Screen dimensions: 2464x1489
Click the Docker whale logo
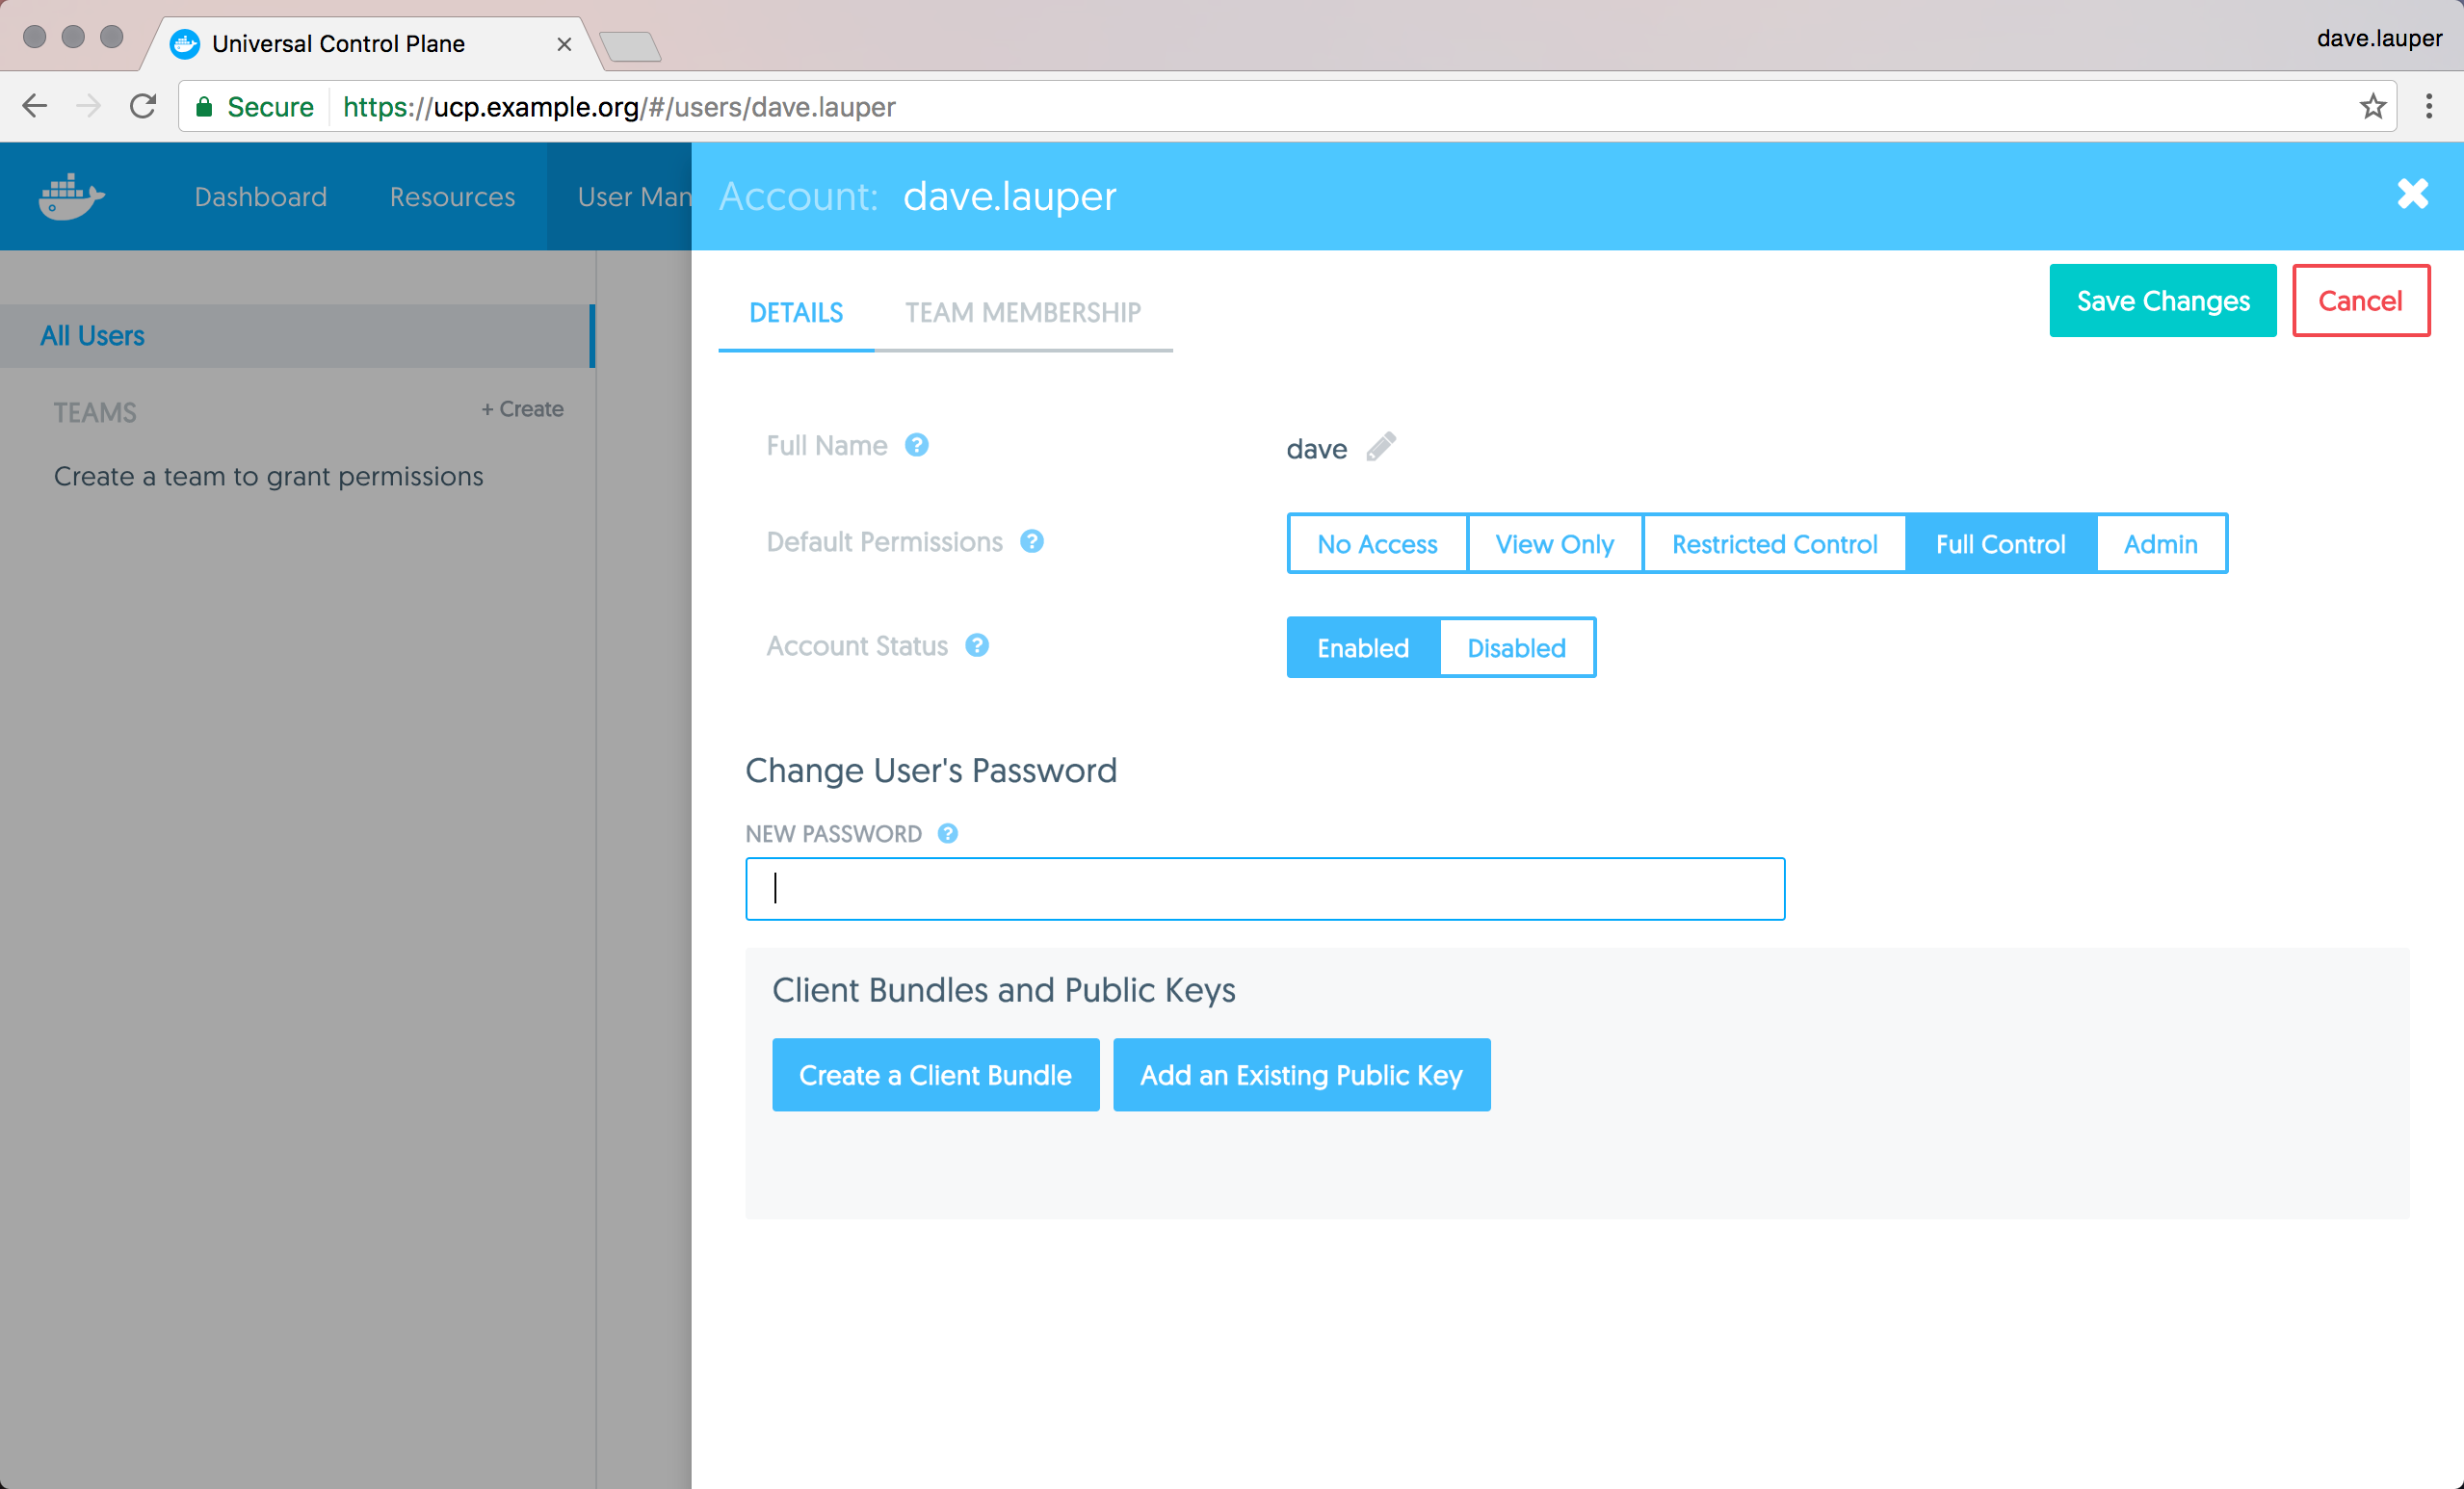pyautogui.click(x=71, y=196)
